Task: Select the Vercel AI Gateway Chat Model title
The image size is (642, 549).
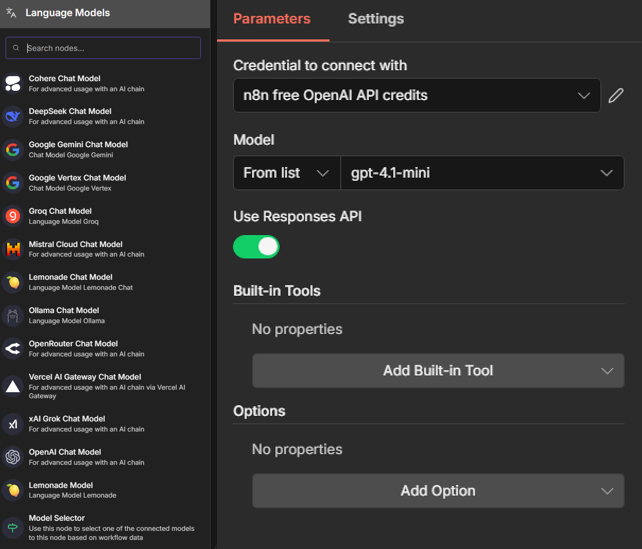Action: (85, 377)
